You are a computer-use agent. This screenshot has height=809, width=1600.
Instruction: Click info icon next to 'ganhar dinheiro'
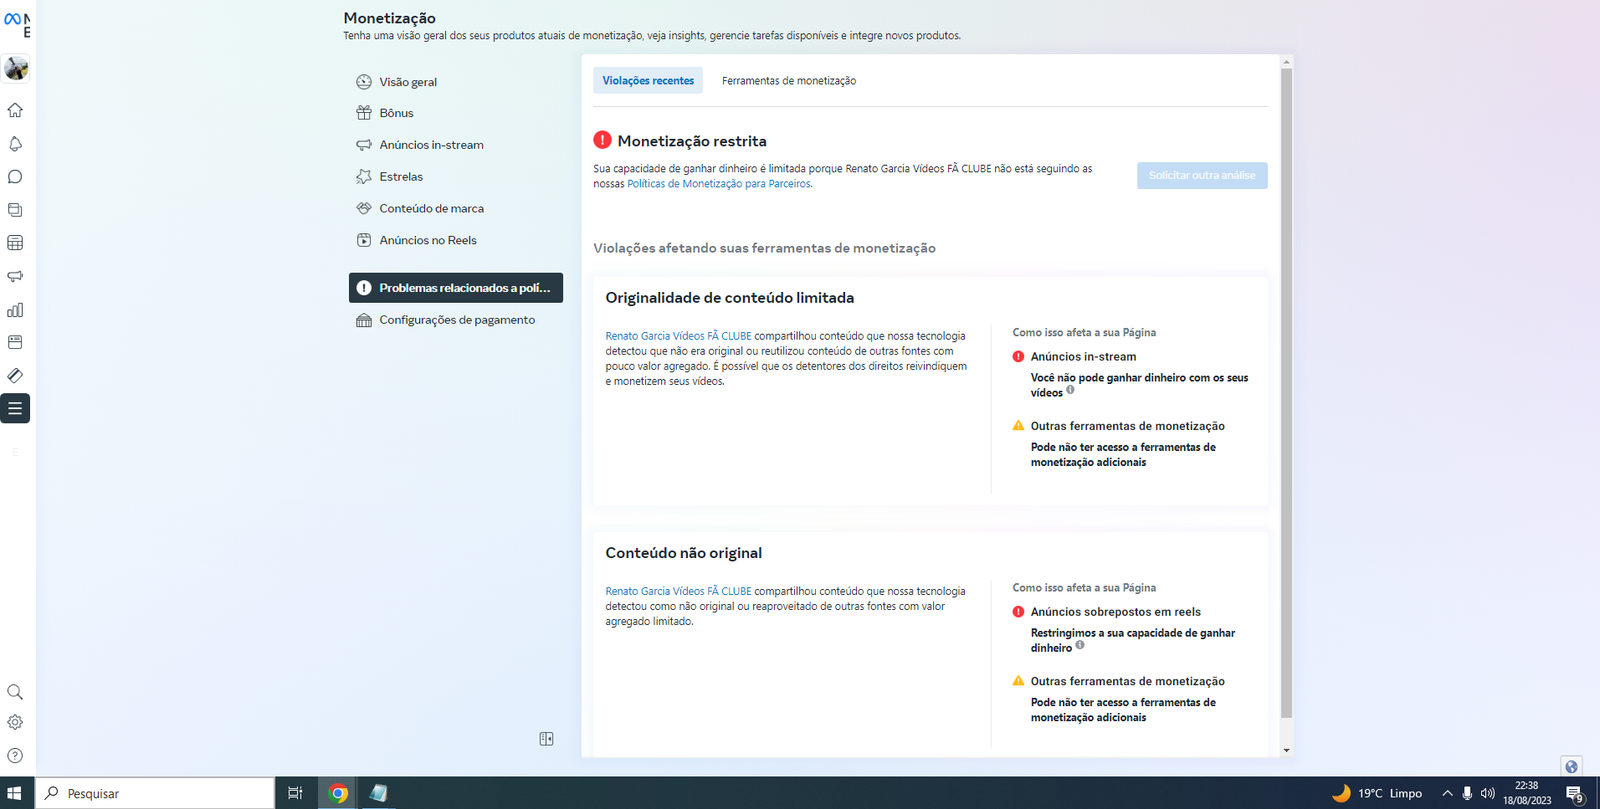(x=1079, y=645)
